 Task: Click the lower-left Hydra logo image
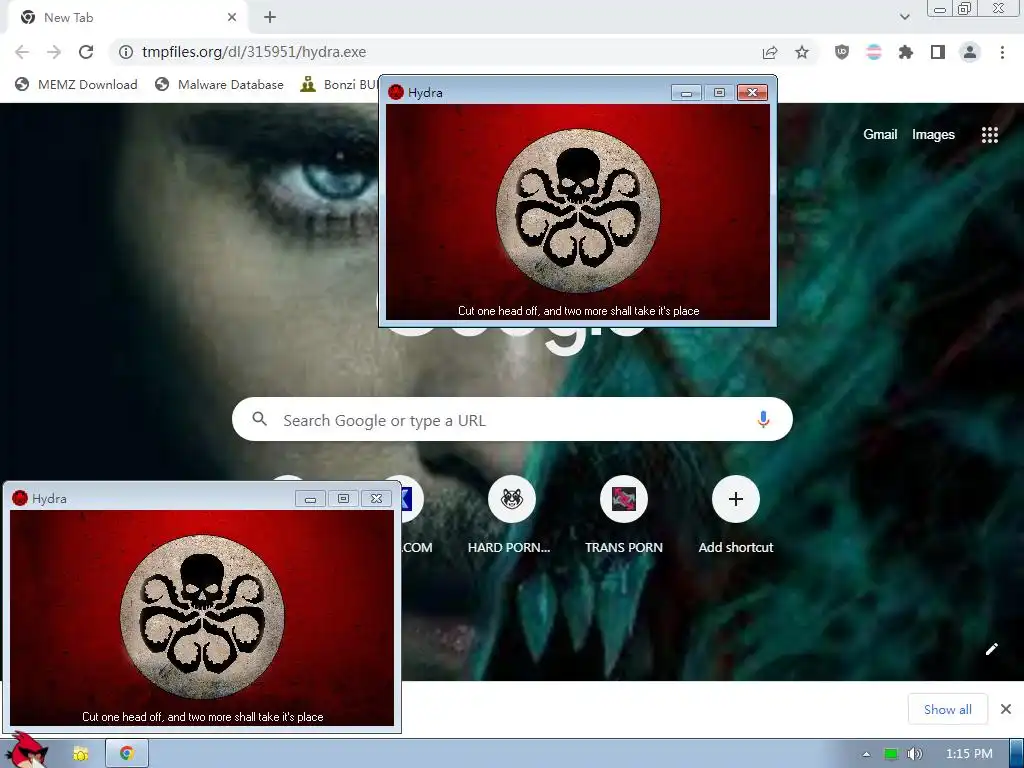point(202,617)
